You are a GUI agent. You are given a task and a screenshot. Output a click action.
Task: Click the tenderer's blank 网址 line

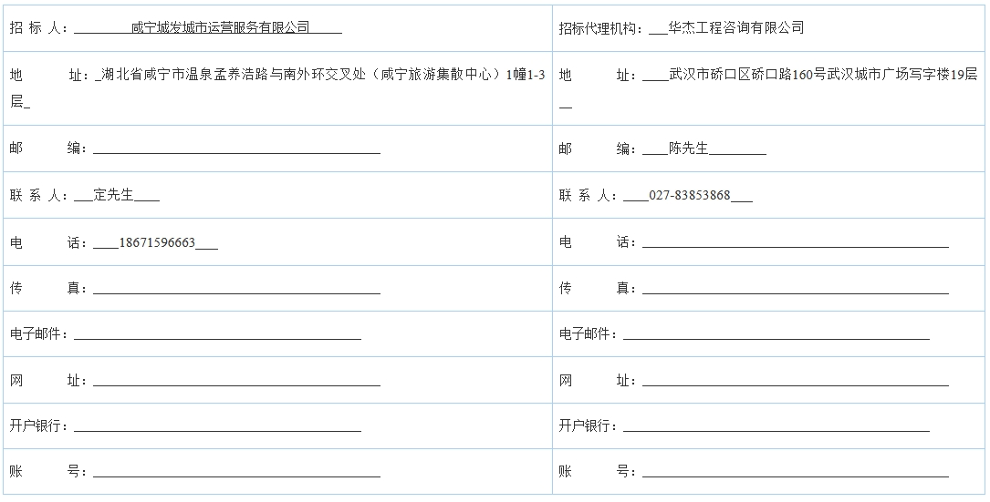(x=235, y=381)
